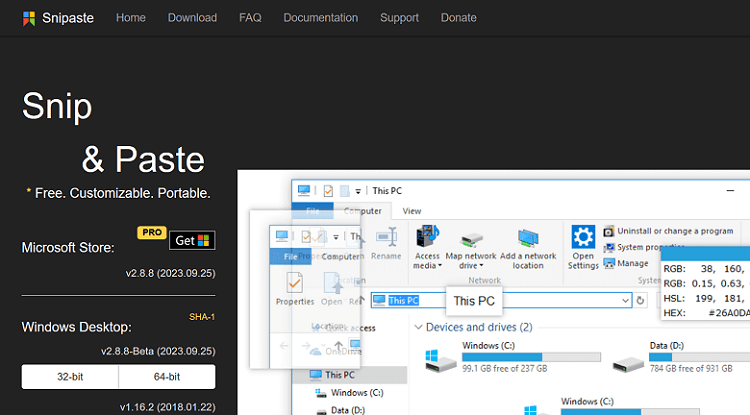Screen dimensions: 750x415
Task: Click the Map network drive icon
Action: [x=471, y=239]
